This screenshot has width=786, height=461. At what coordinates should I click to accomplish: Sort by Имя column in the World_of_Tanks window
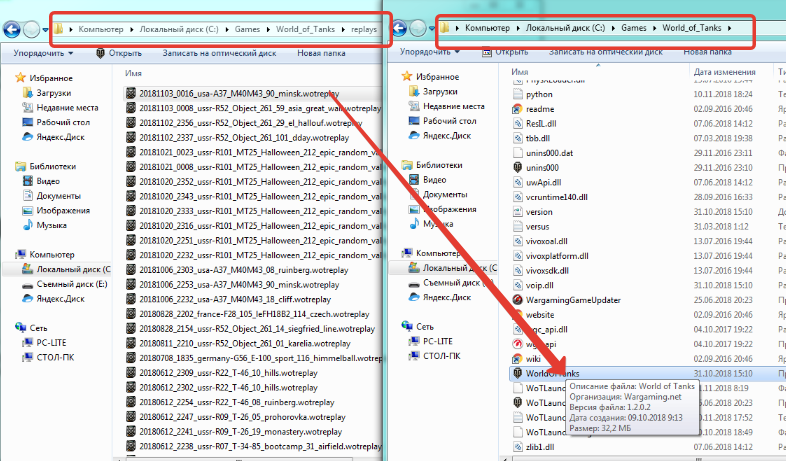click(x=519, y=72)
